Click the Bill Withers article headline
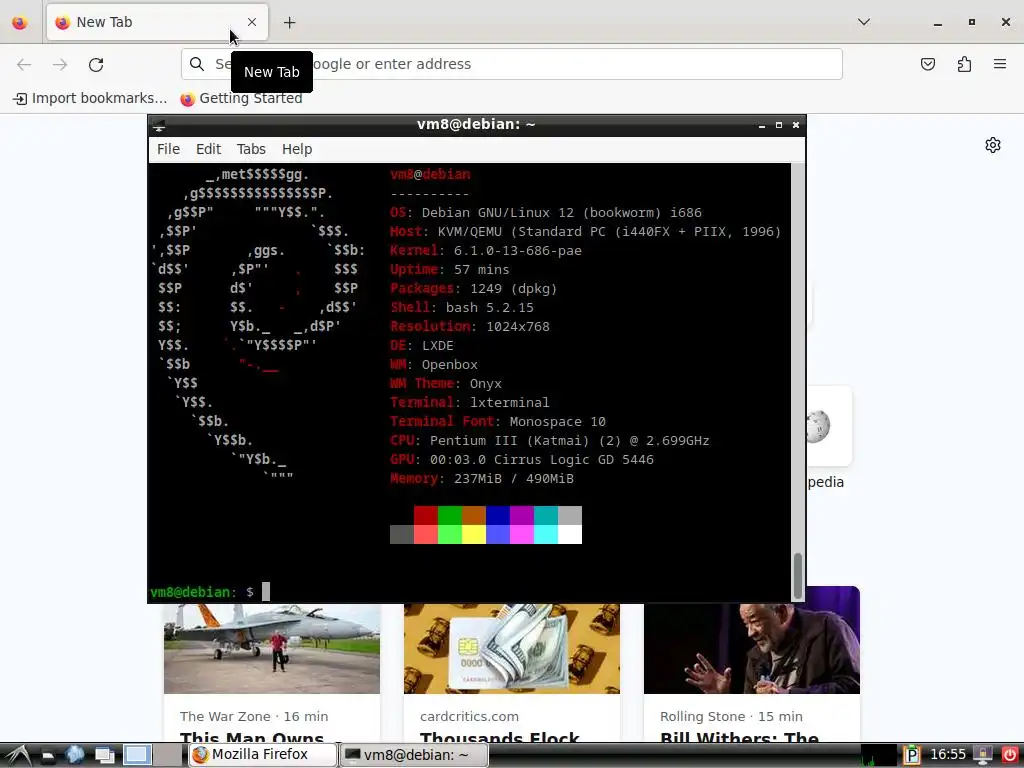This screenshot has height=768, width=1024. 739,737
